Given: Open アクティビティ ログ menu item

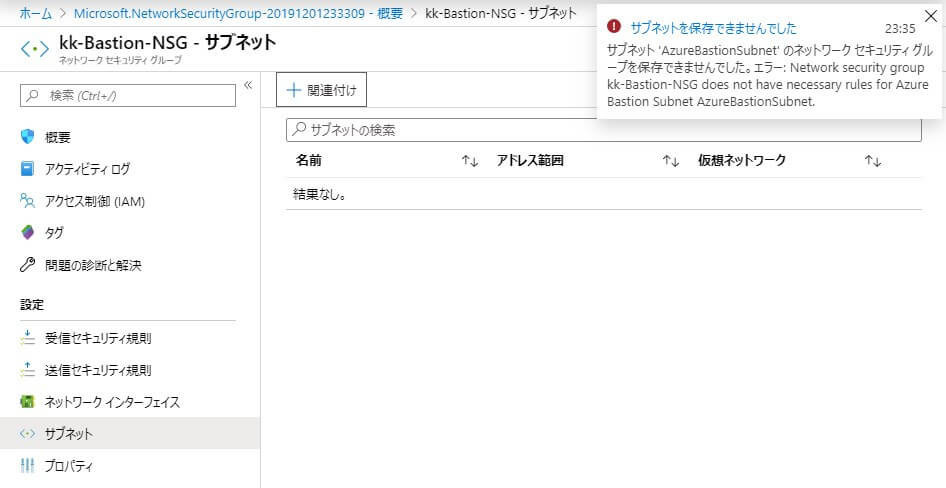Looking at the screenshot, I should (x=87, y=170).
